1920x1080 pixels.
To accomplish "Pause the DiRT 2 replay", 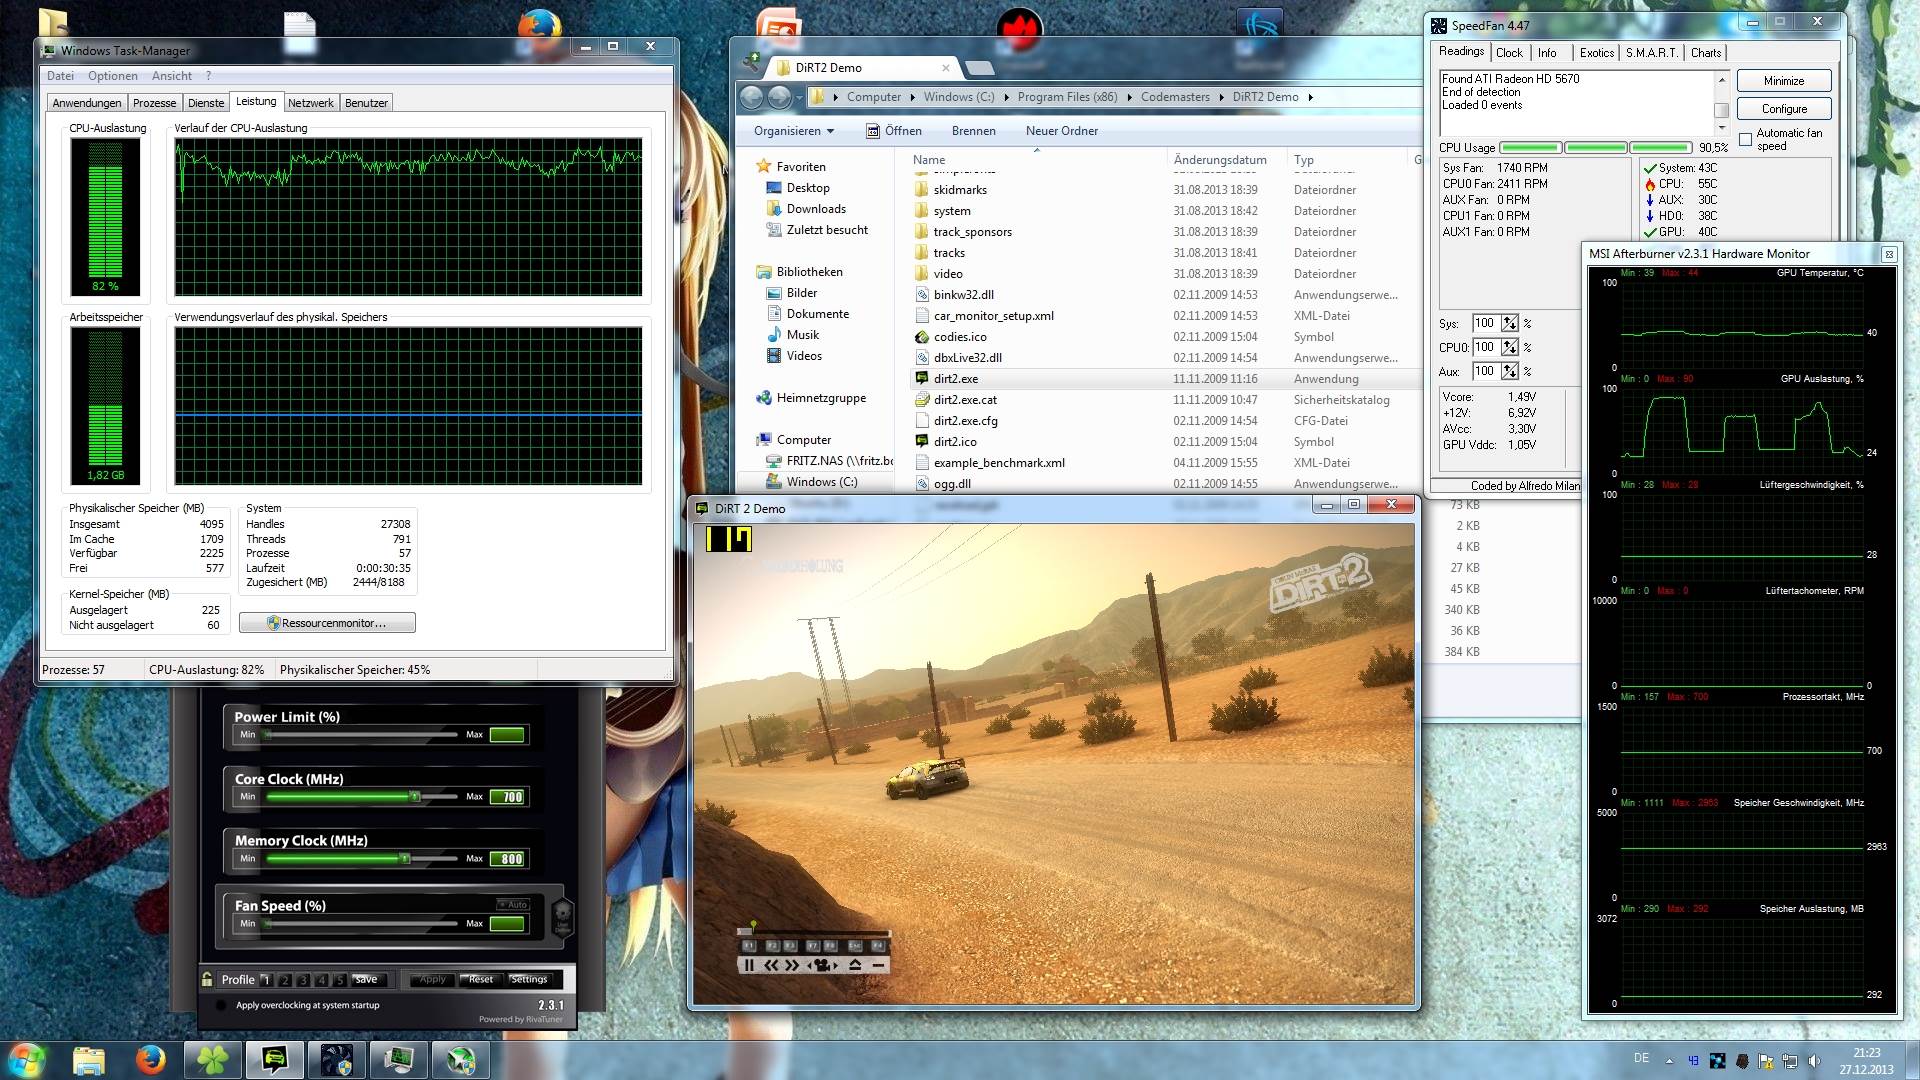I will 749,965.
